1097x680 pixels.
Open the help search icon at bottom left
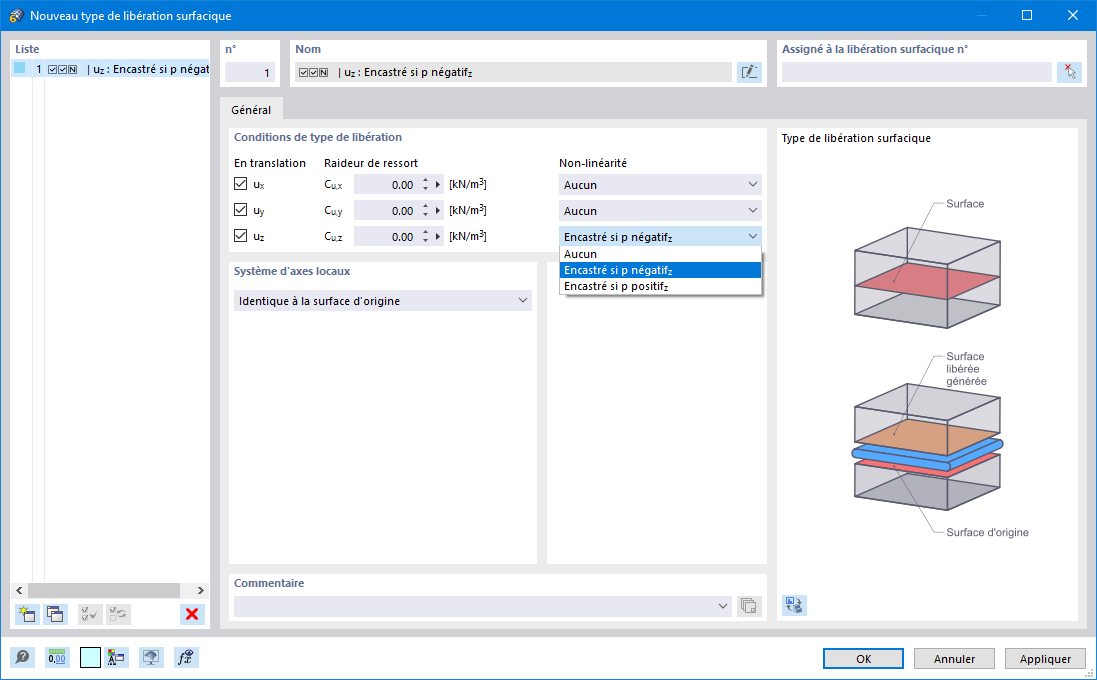(x=22, y=658)
